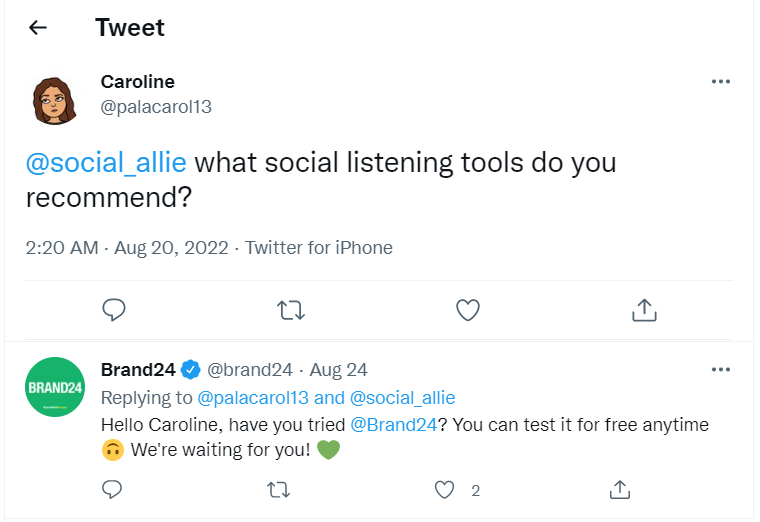Open more options for Brand24's reply
The height and width of the screenshot is (522, 760).
(720, 370)
